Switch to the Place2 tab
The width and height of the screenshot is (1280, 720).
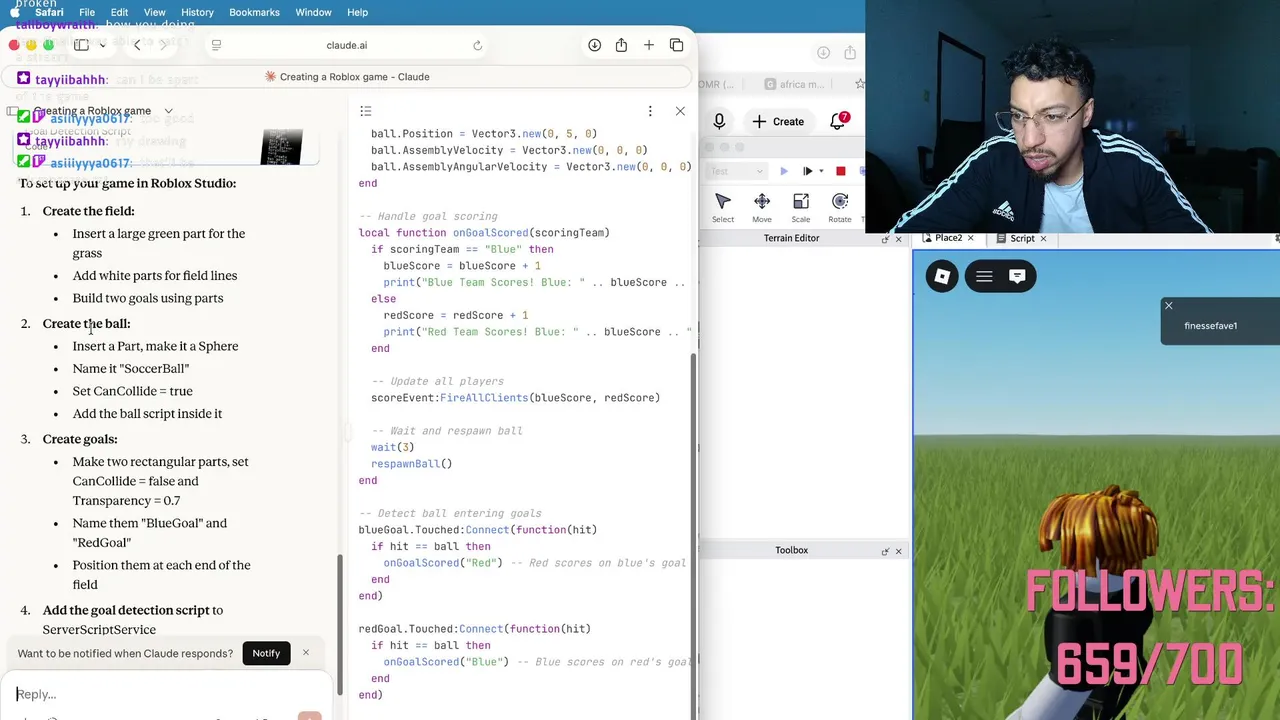(x=948, y=238)
